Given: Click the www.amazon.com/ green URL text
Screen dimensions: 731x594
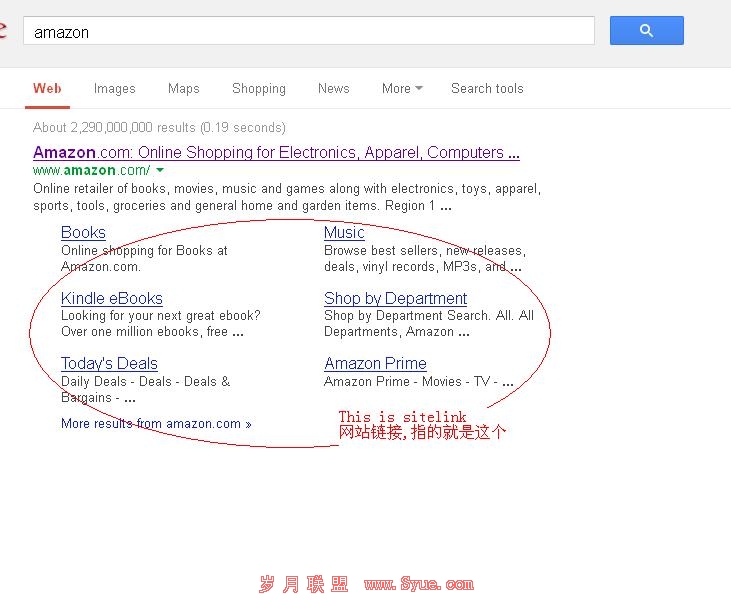Looking at the screenshot, I should click(x=92, y=170).
